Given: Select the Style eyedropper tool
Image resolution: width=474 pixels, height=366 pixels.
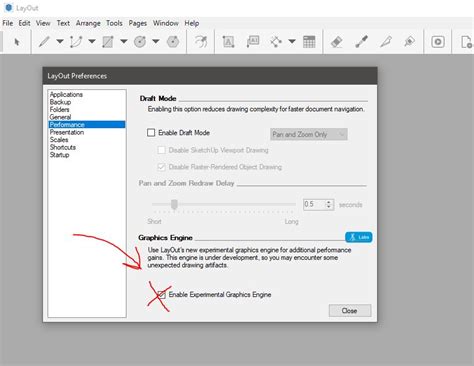Looking at the screenshot, I should (x=361, y=42).
